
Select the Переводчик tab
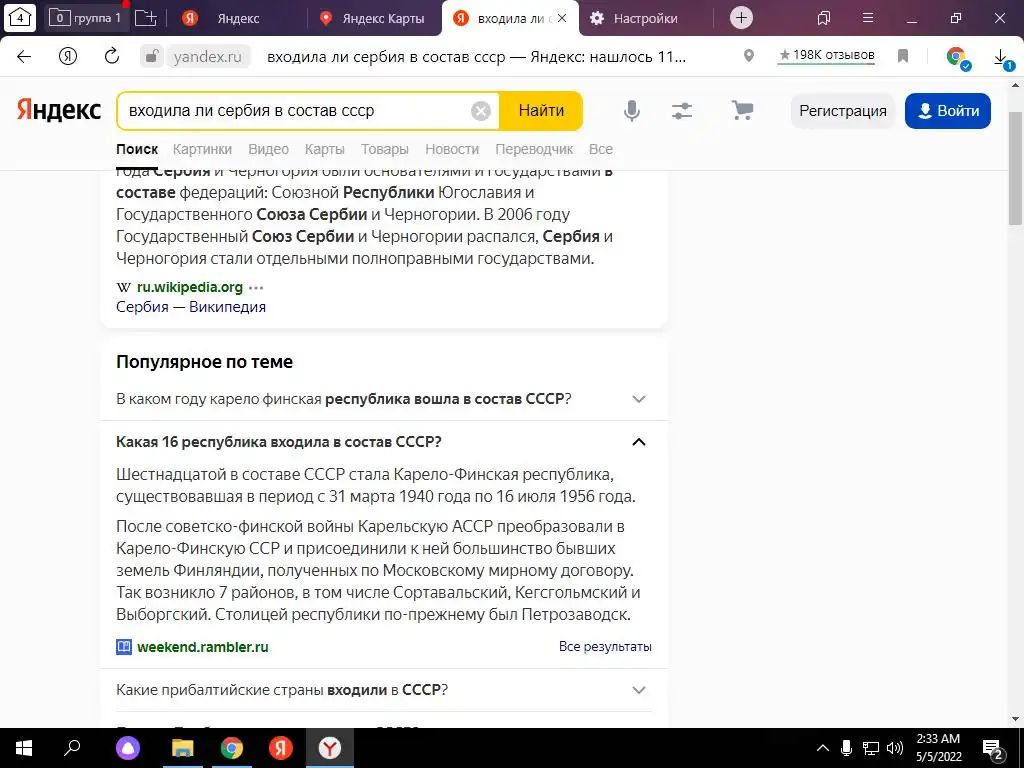click(x=534, y=149)
